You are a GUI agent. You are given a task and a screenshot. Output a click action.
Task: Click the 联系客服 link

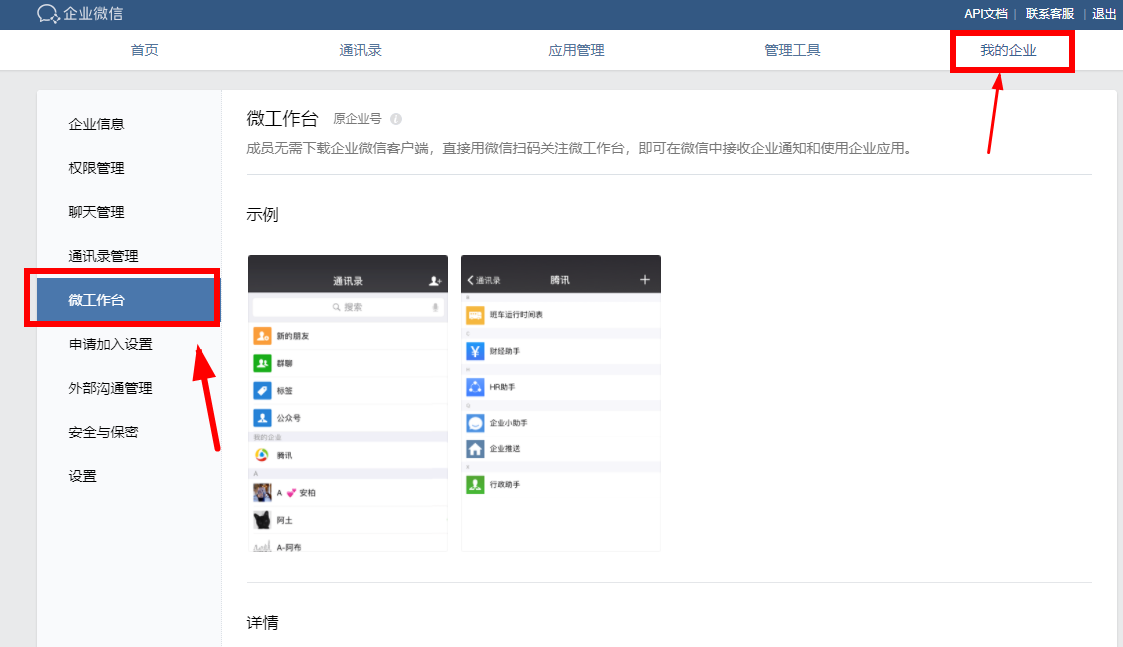pyautogui.click(x=1049, y=14)
